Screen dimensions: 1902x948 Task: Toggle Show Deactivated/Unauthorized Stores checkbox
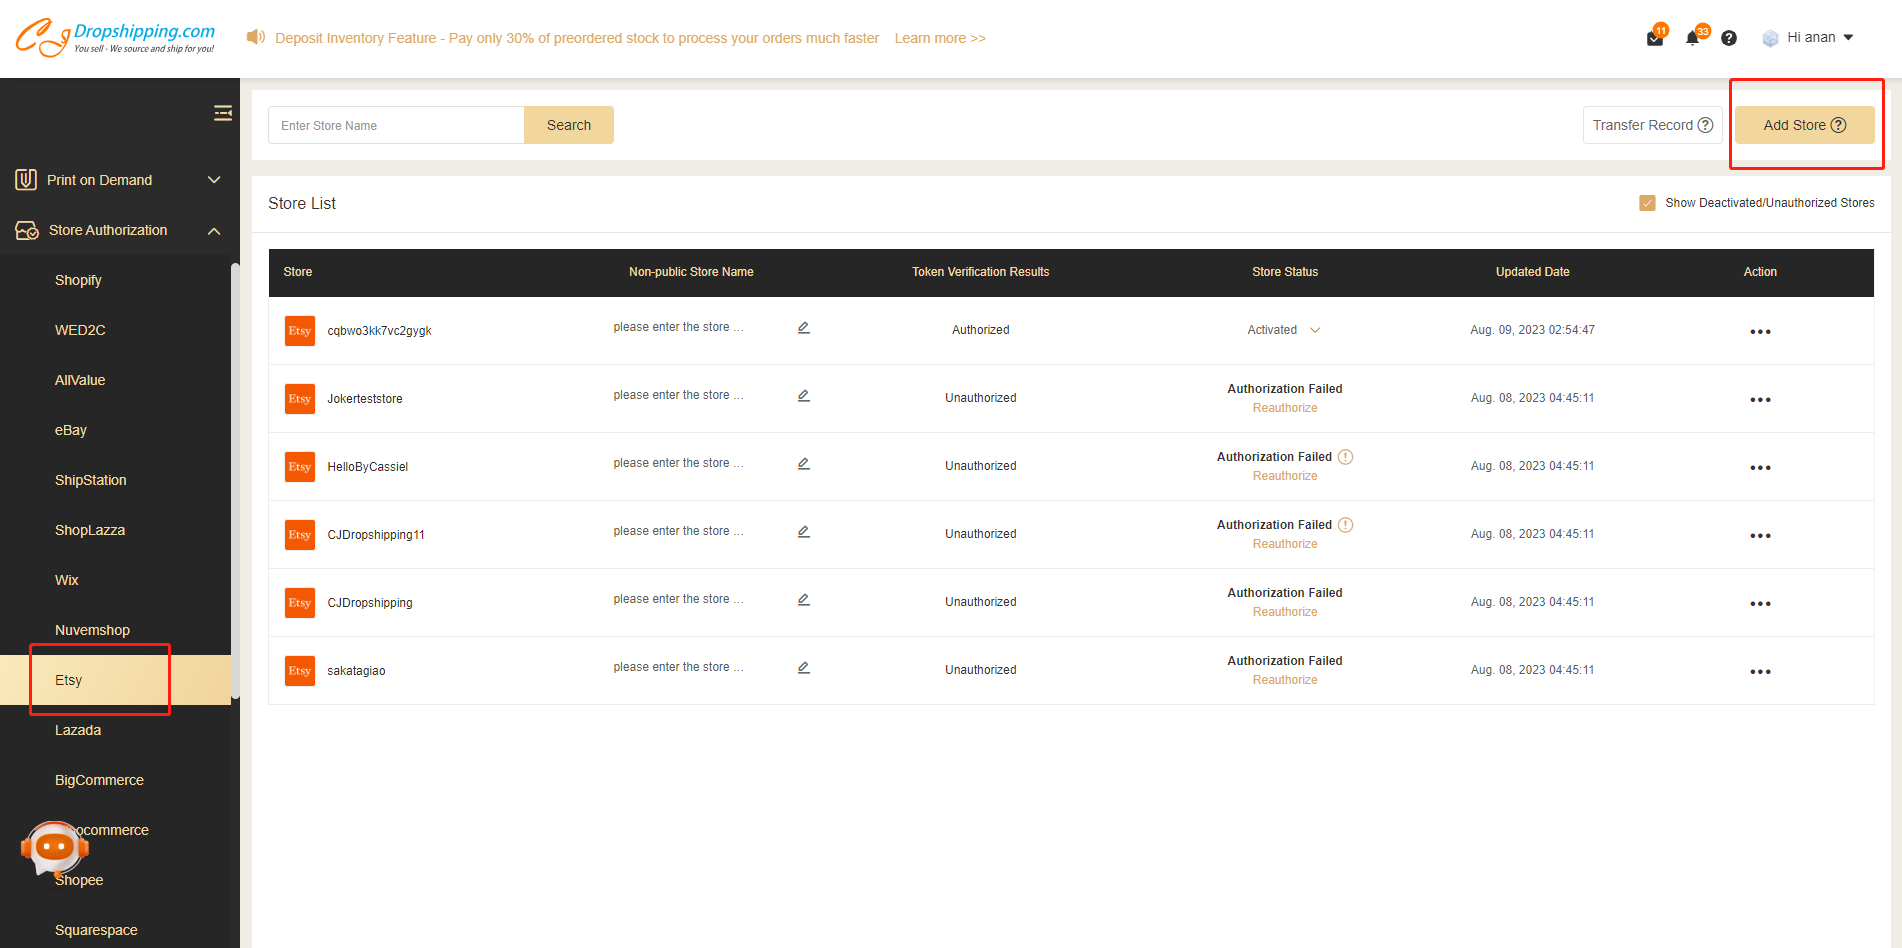click(x=1647, y=203)
